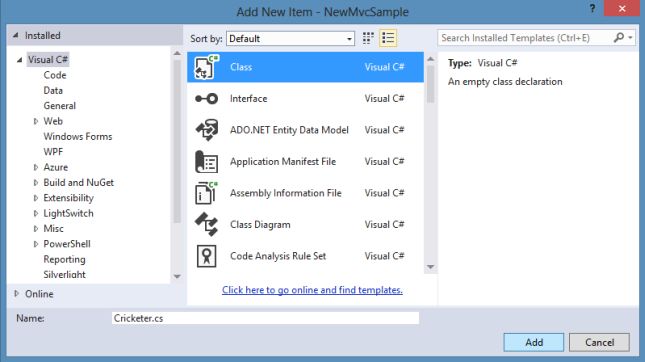Screen dimensions: 645x362
Task: Switch to small icons grid view
Action: [x=368, y=38]
